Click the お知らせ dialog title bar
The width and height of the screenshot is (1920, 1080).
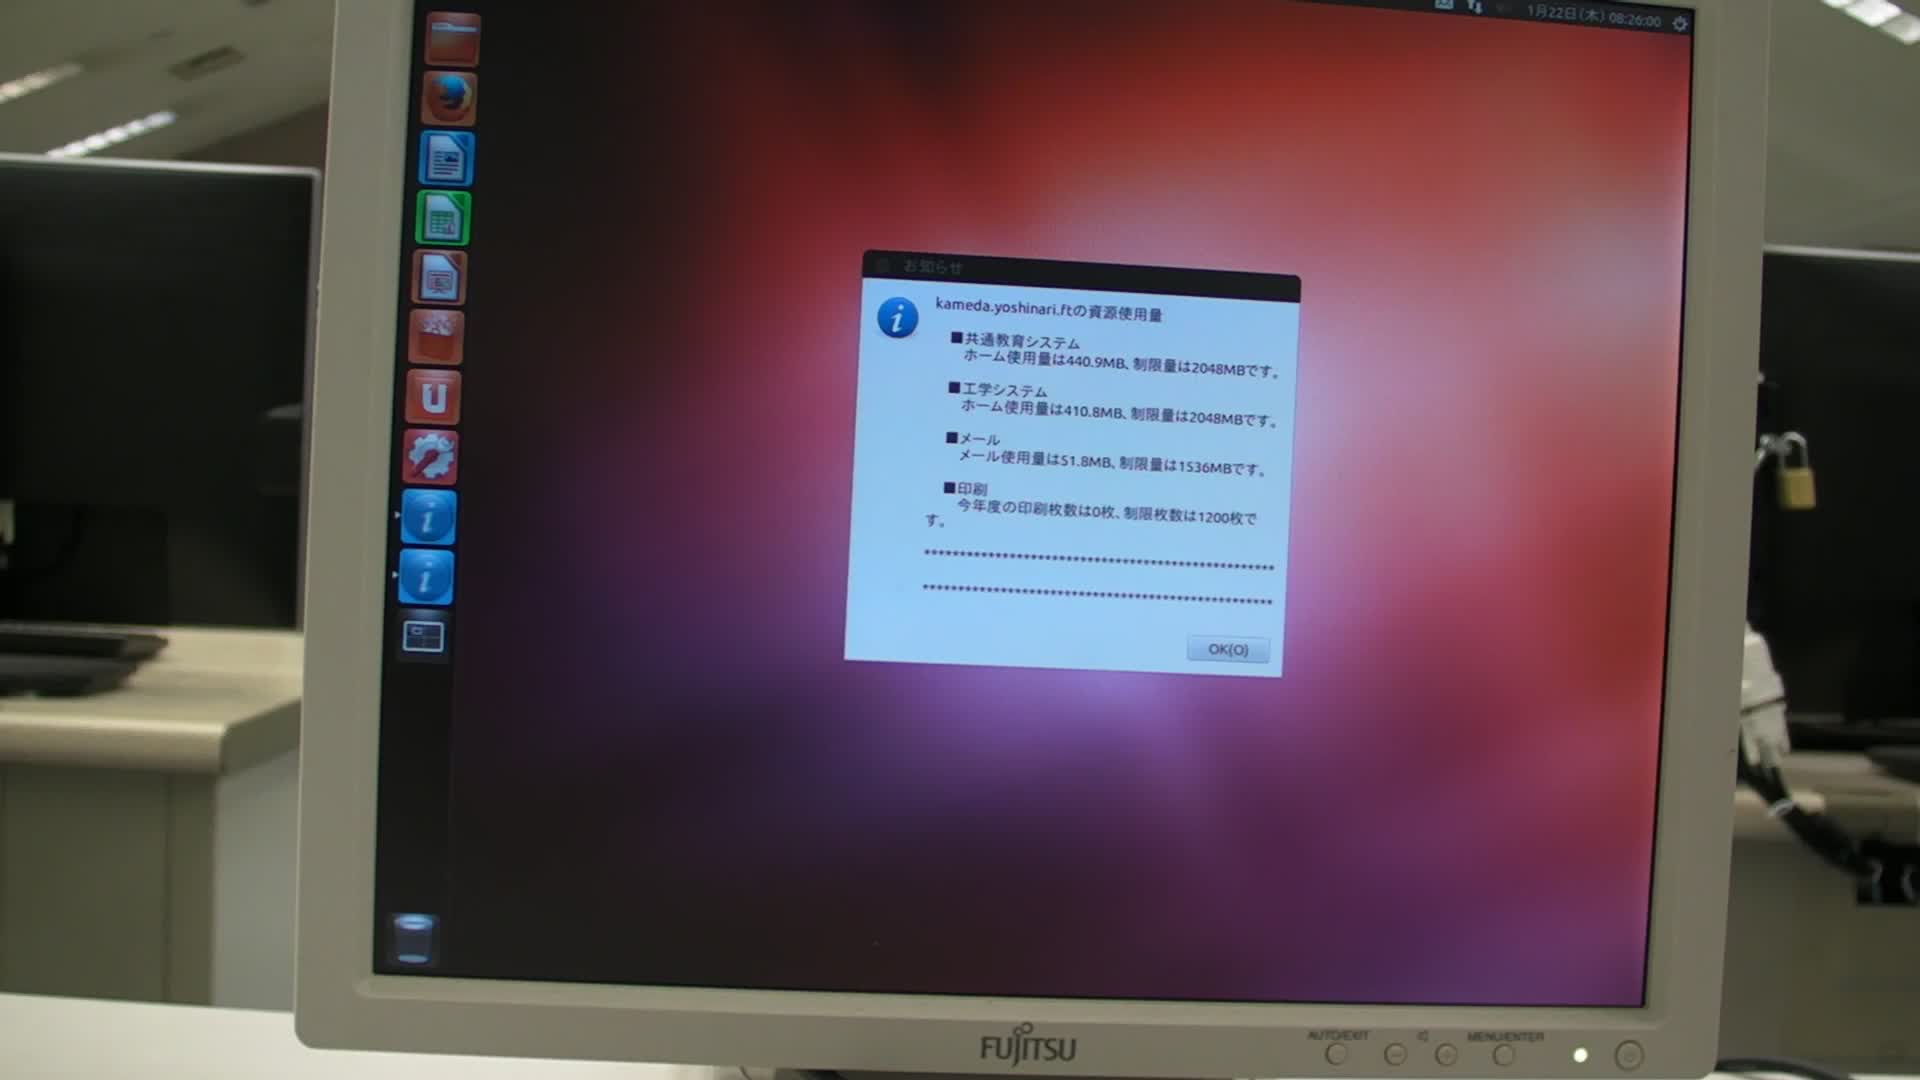(x=1081, y=276)
